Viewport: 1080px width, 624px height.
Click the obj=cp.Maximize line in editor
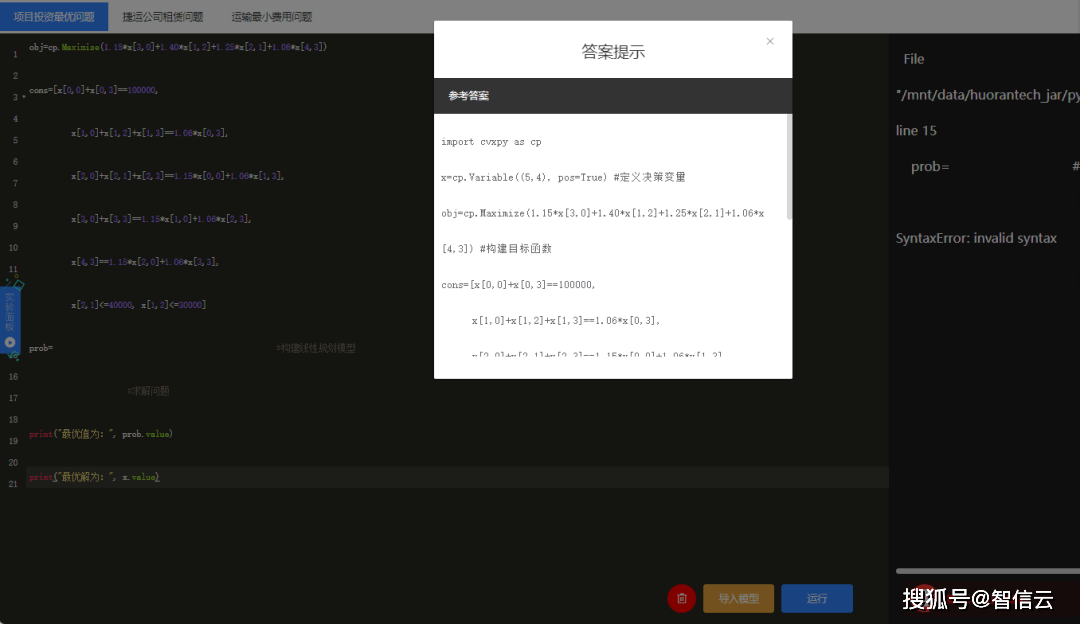(178, 47)
